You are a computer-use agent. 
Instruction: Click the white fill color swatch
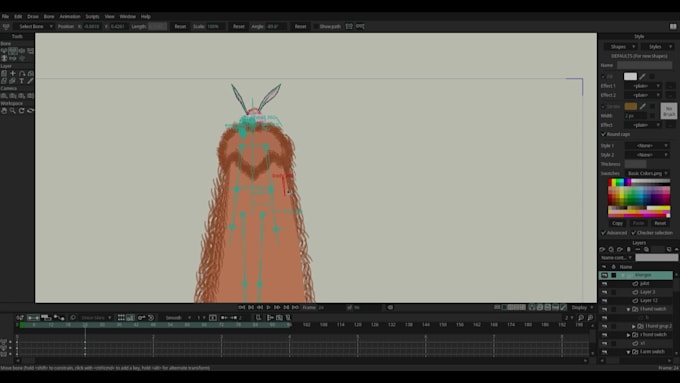click(x=630, y=76)
